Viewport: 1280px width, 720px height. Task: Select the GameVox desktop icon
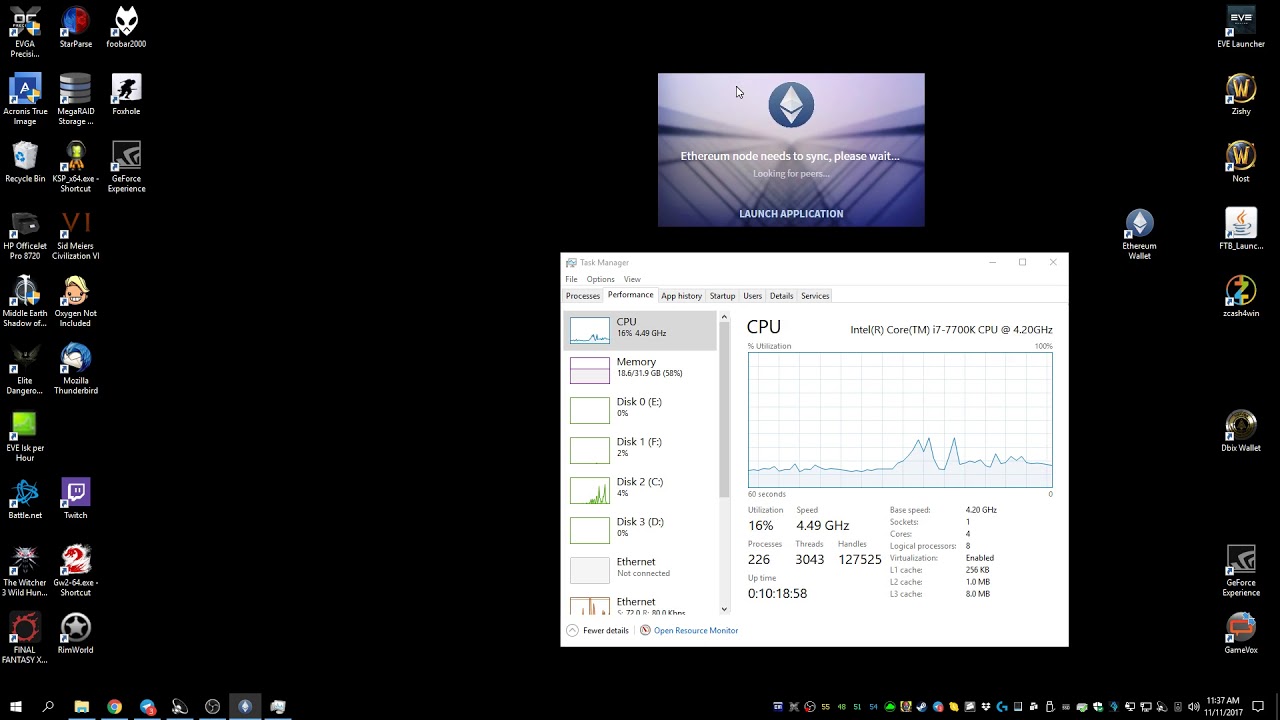pyautogui.click(x=1241, y=634)
